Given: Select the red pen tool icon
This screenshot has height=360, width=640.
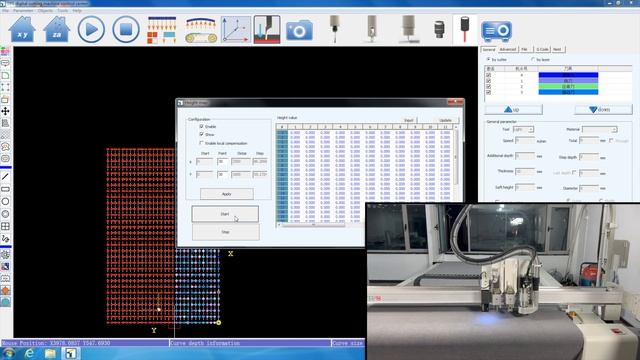Looking at the screenshot, I should coord(464,29).
